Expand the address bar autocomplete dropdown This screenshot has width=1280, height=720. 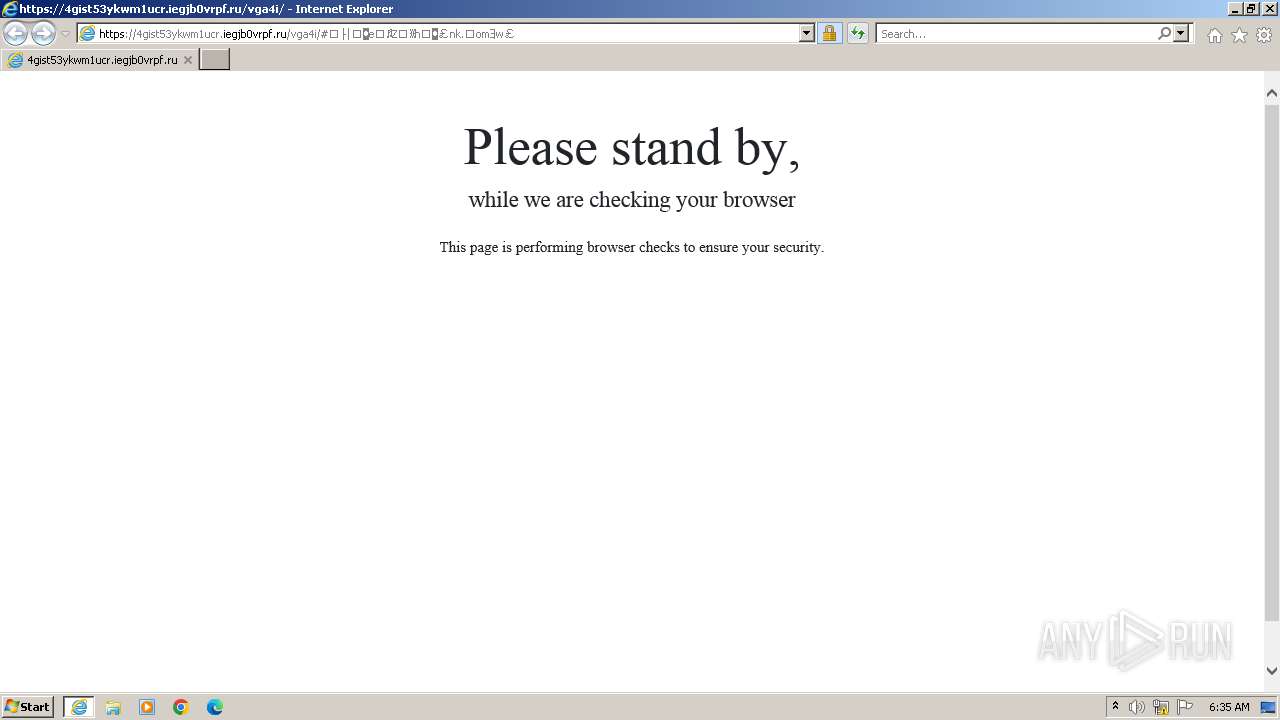(x=807, y=34)
